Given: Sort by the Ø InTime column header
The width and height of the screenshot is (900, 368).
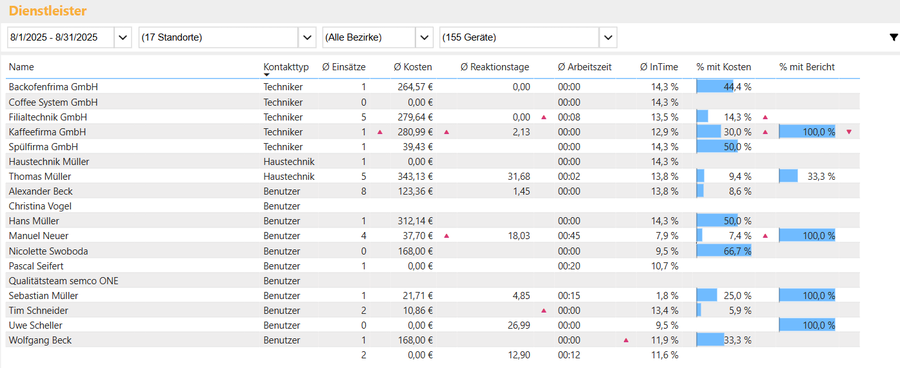Looking at the screenshot, I should coord(659,67).
